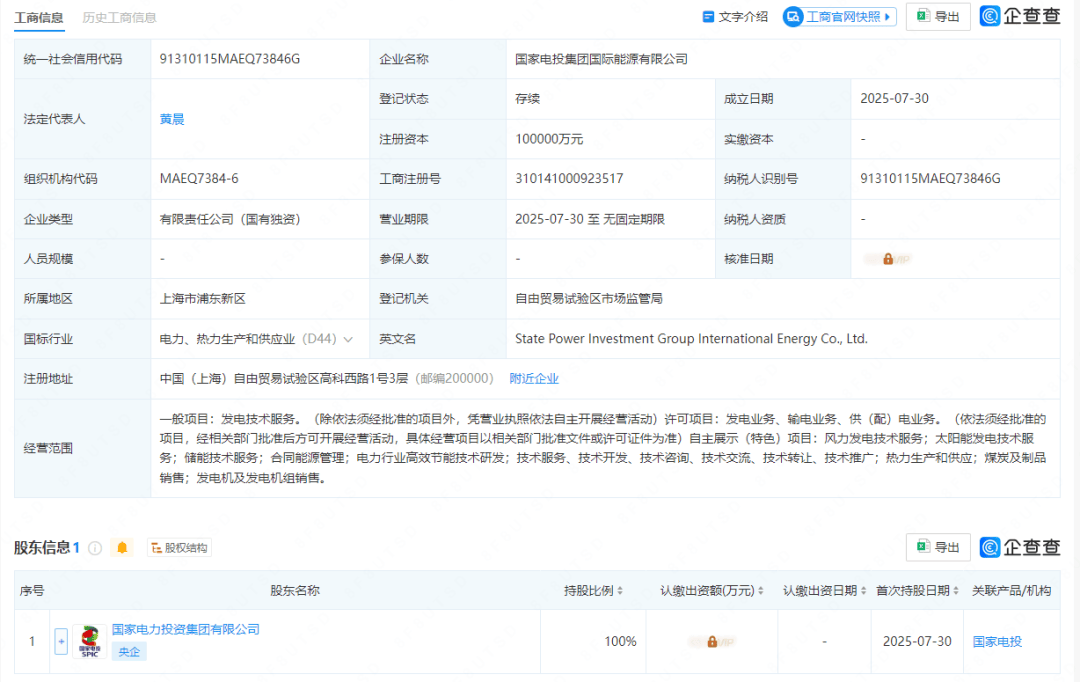
Task: Click the VIP lock in 认缴出资额 cell
Action: pos(712,642)
